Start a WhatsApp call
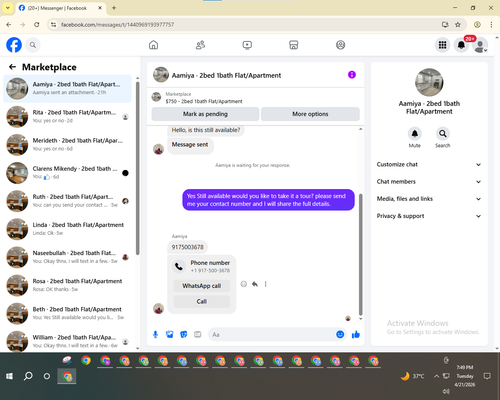Viewport: 500px width, 400px height. [202, 286]
